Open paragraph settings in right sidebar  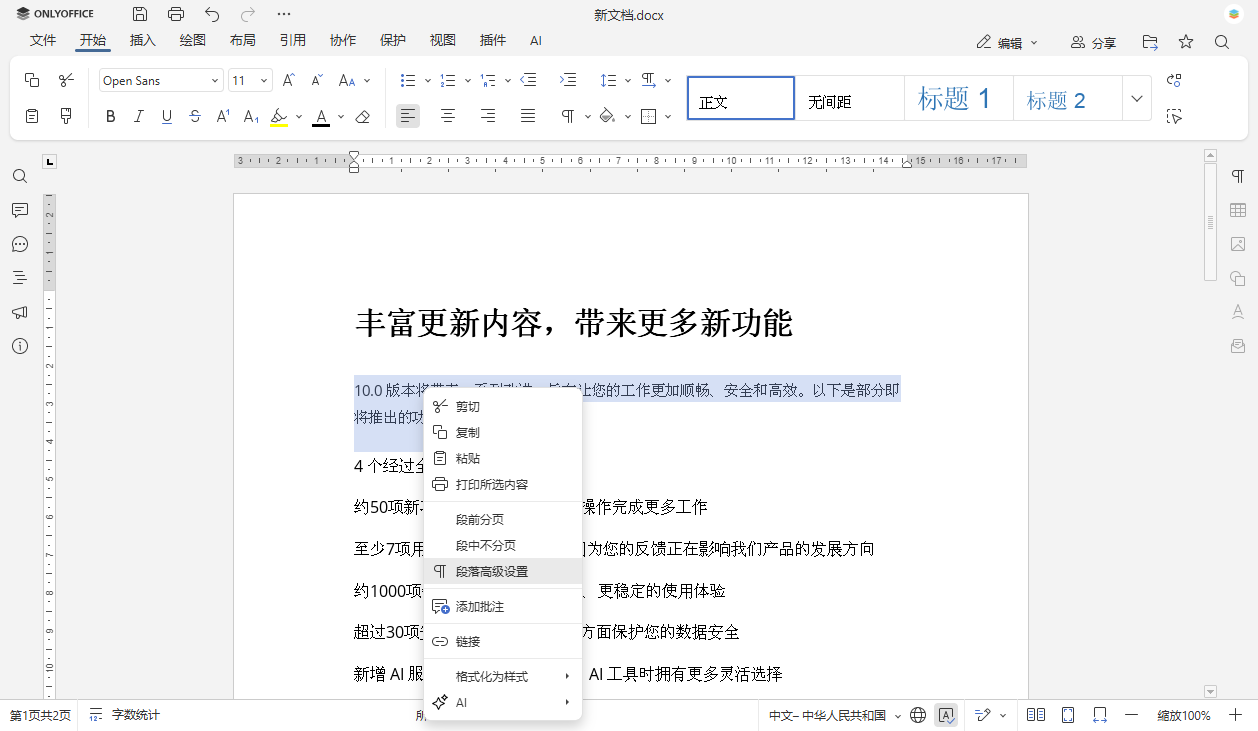1238,177
